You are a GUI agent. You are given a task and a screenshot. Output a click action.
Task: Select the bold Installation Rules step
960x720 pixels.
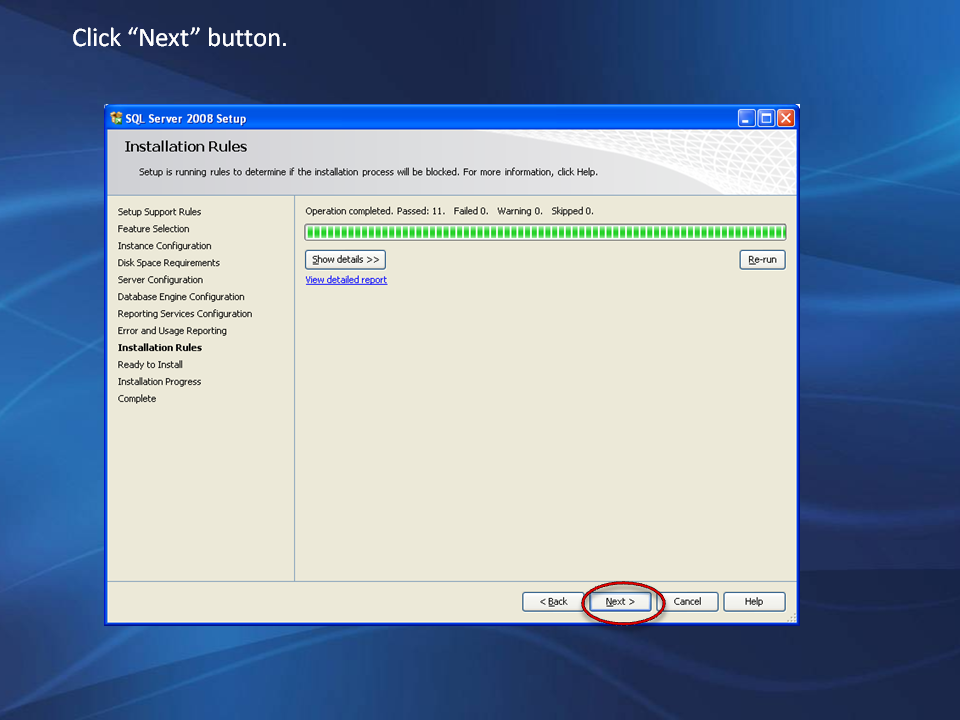(159, 348)
